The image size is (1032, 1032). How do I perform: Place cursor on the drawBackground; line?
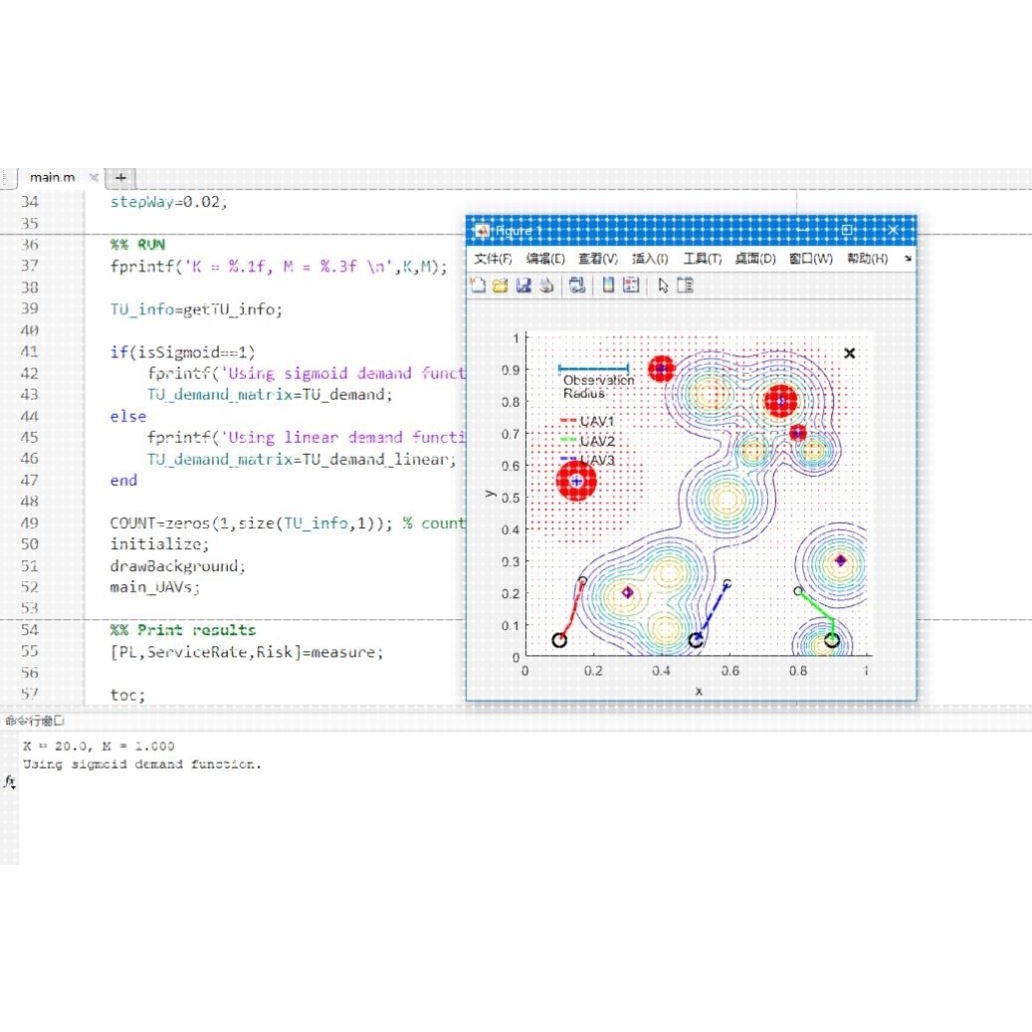coord(178,565)
